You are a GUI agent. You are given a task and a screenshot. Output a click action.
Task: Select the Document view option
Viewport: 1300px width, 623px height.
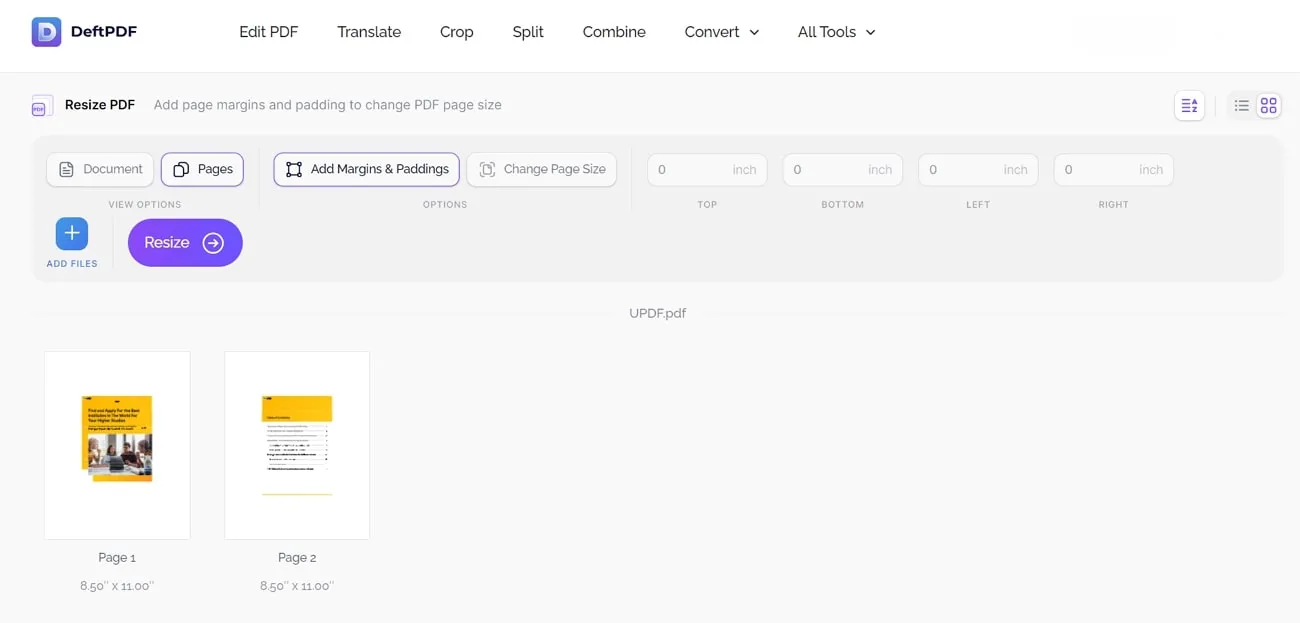click(100, 169)
